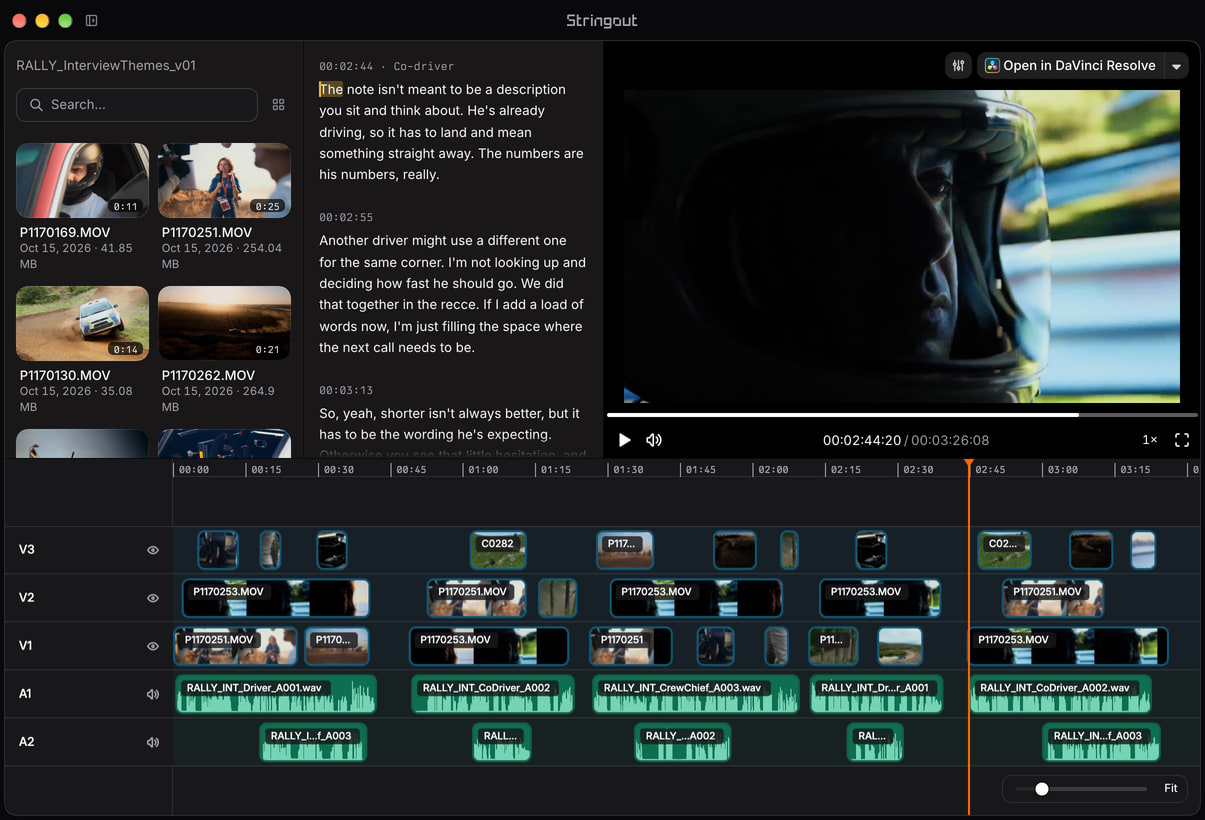Hide the V2 track
Viewport: 1205px width, 820px height.
click(x=153, y=598)
